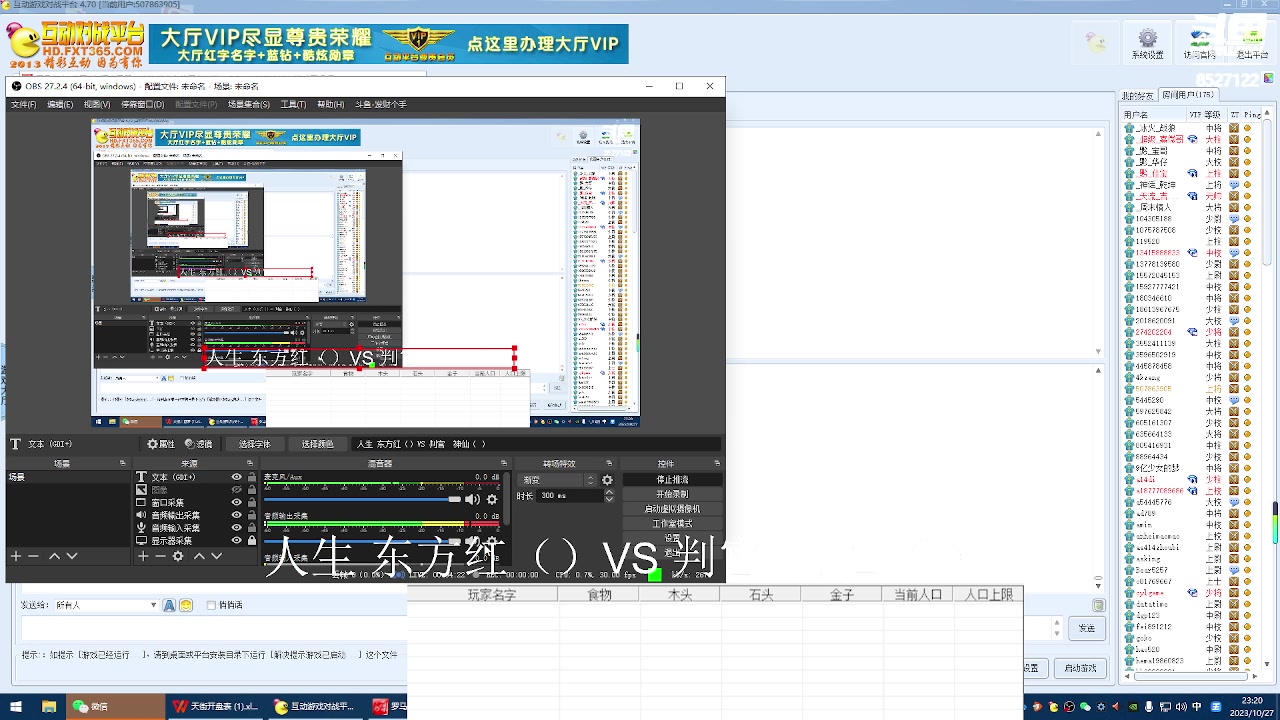Toggle visibility of 显示器采集 source

point(237,540)
